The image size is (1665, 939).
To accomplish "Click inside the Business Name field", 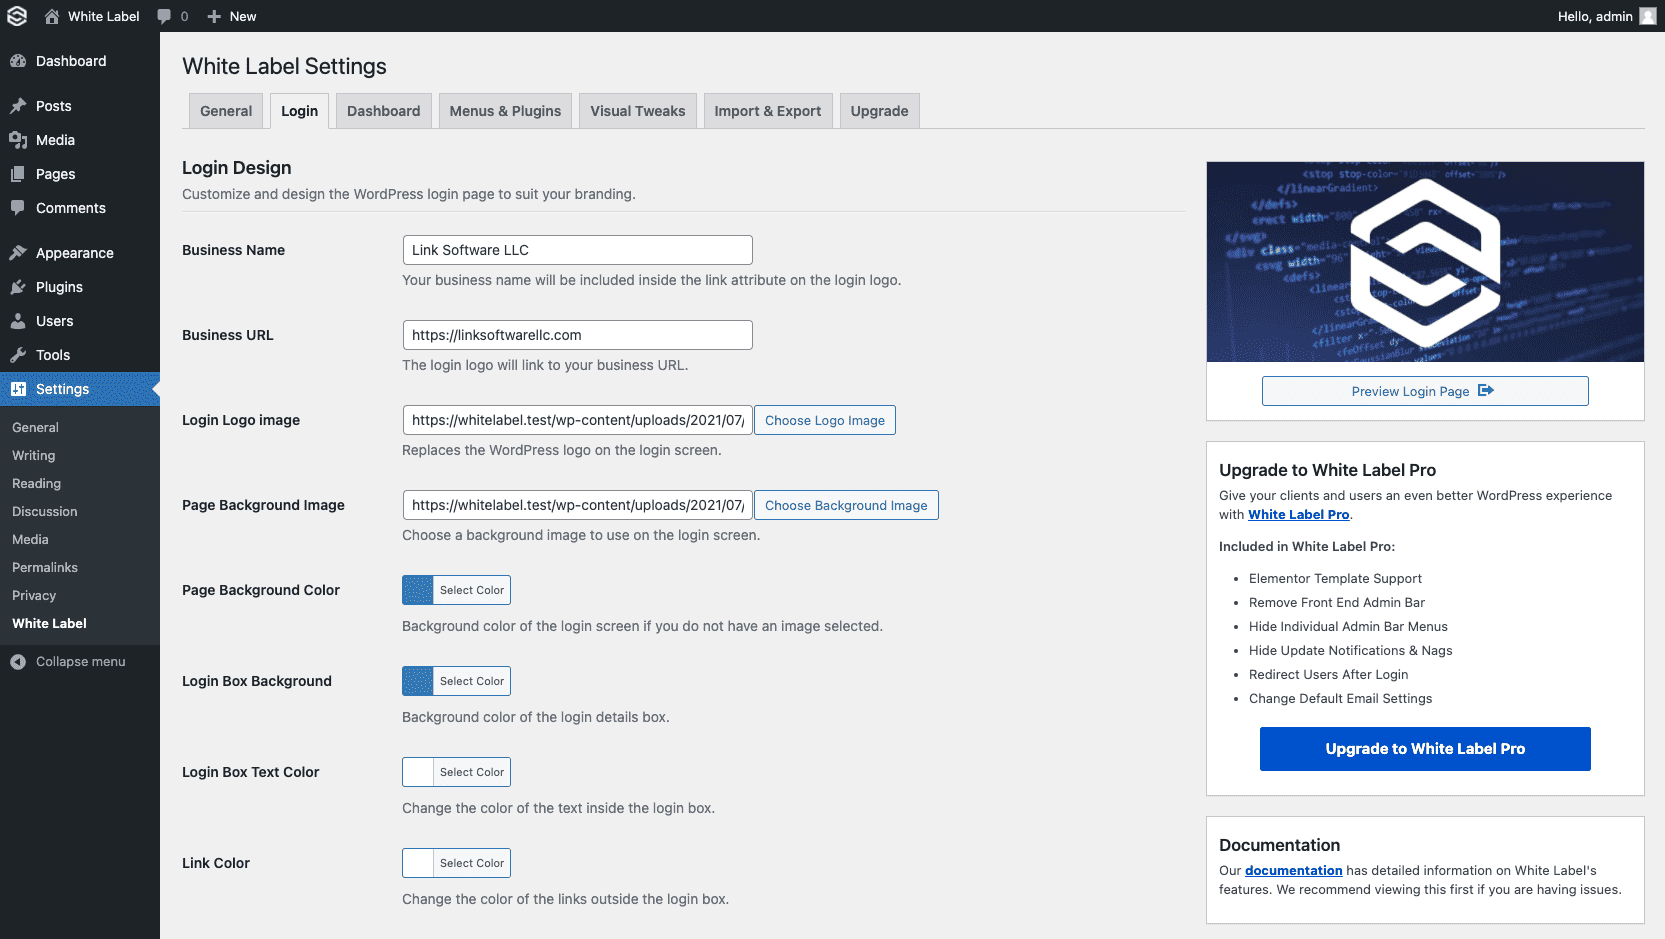I will coord(577,249).
